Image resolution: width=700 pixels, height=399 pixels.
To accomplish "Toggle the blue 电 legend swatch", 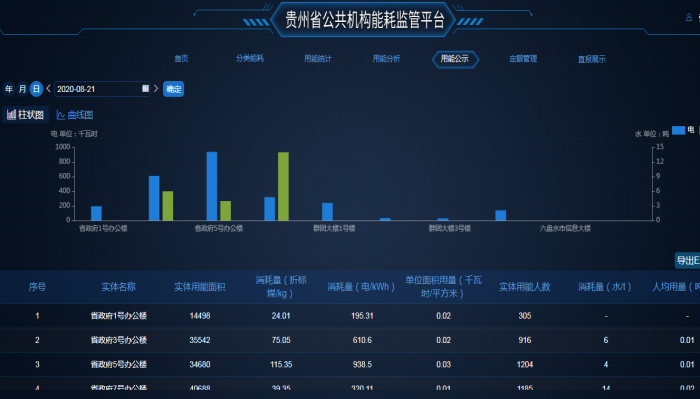I will click(679, 130).
